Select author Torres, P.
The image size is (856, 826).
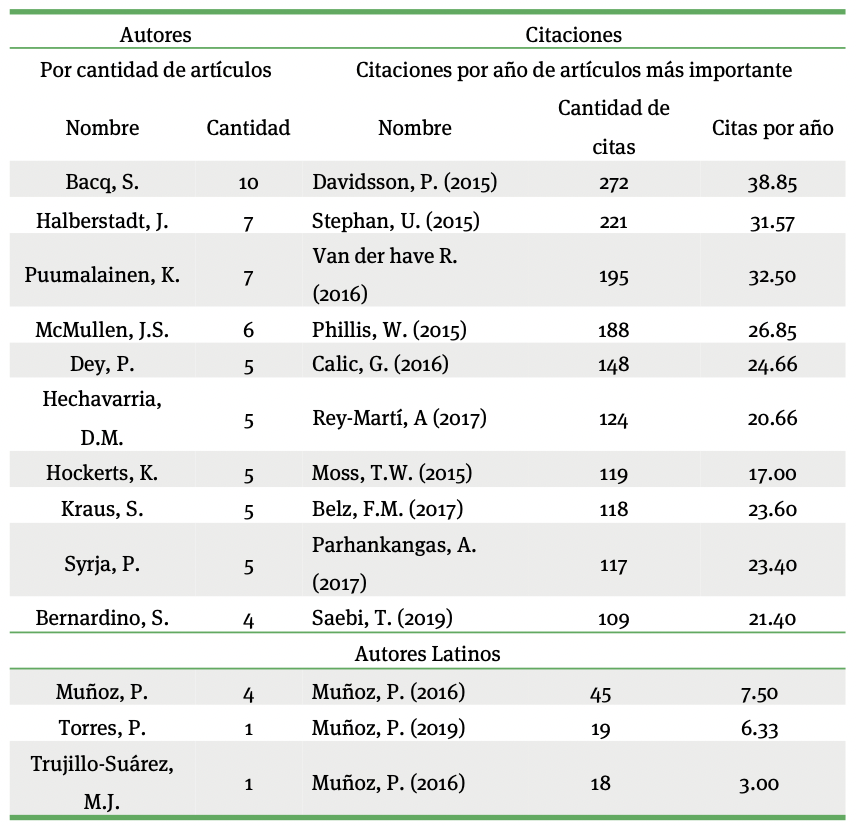[102, 729]
